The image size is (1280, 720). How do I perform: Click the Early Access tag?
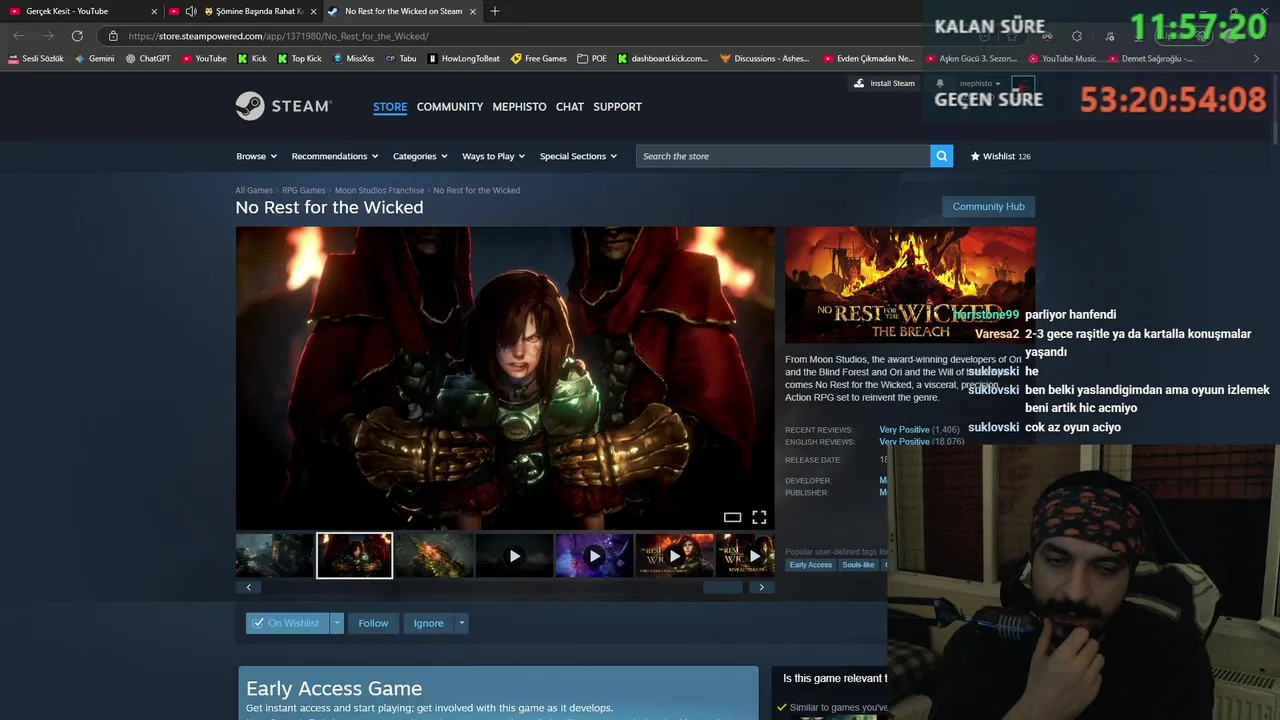810,565
